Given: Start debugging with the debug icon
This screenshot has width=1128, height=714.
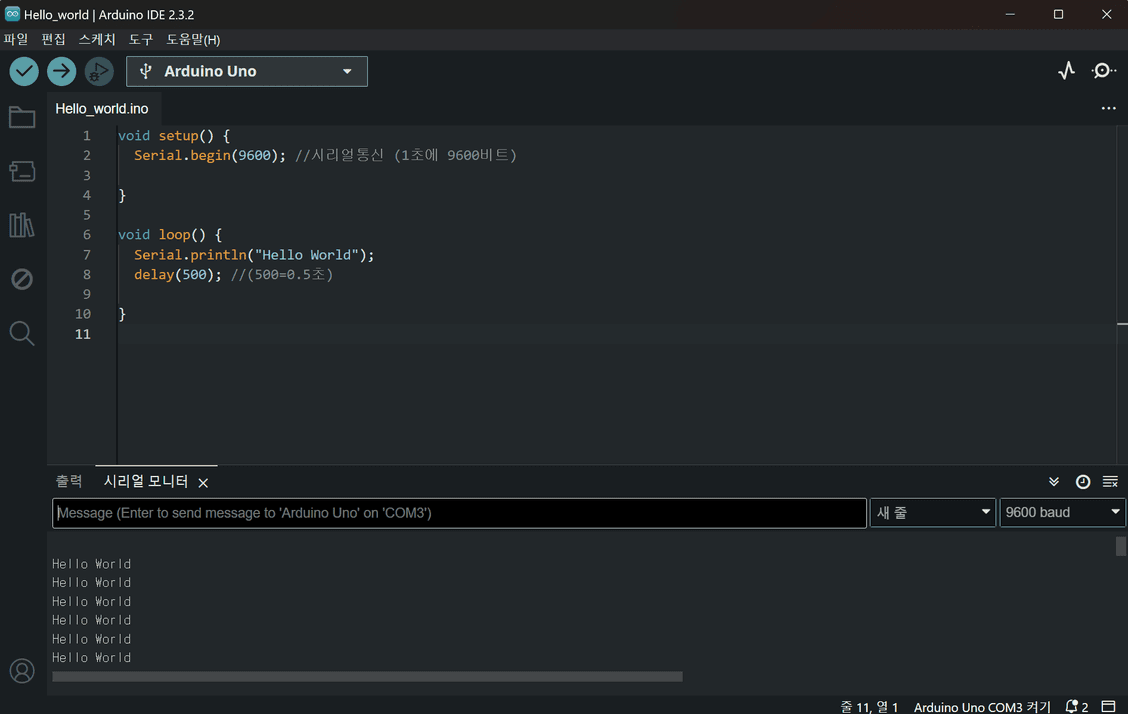Looking at the screenshot, I should [x=99, y=71].
